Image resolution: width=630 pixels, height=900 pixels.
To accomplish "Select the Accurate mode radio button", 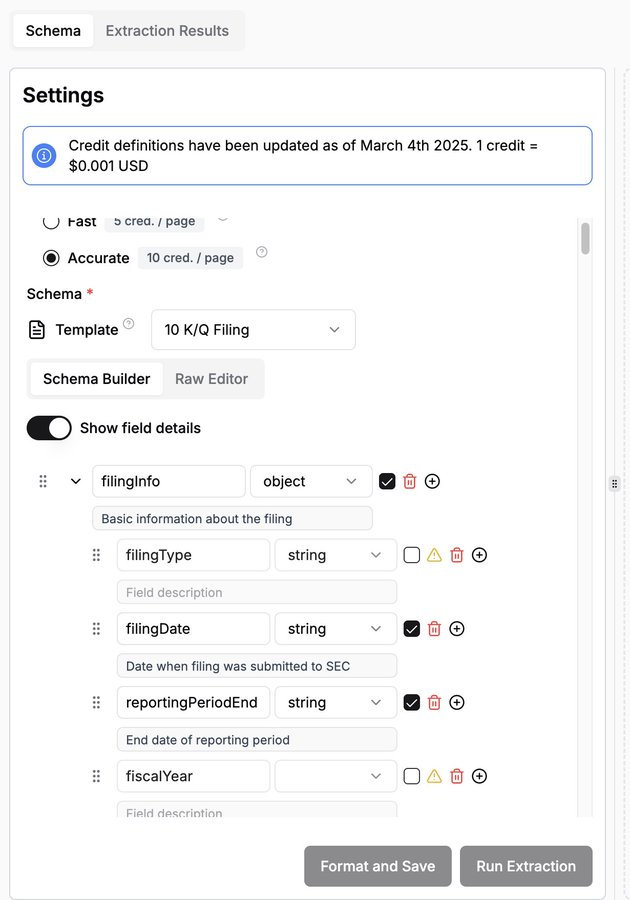I will click(51, 258).
